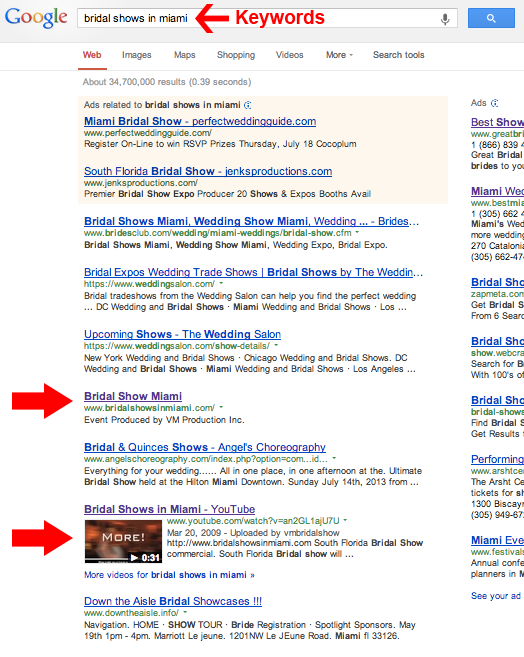524x657 pixels.
Task: Expand arrow next to https://www.weddingsalon.com/ URL
Action: (x=221, y=284)
